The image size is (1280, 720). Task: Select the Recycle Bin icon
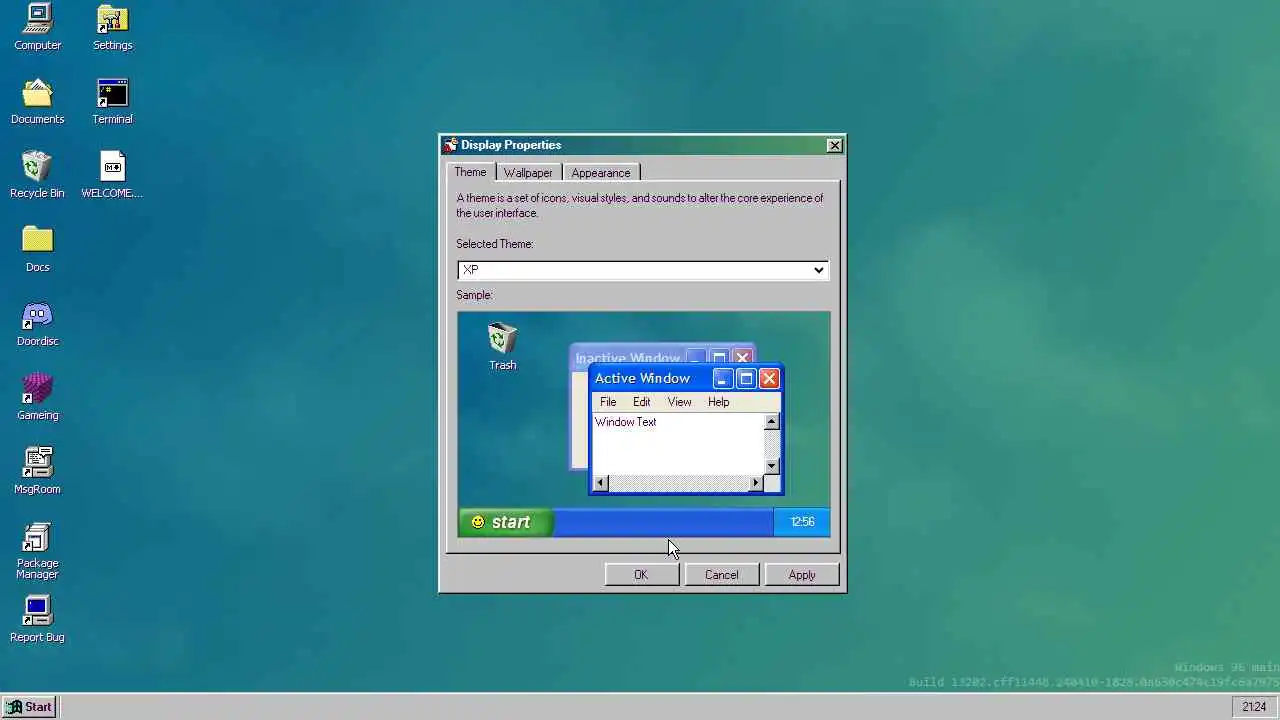click(x=37, y=175)
